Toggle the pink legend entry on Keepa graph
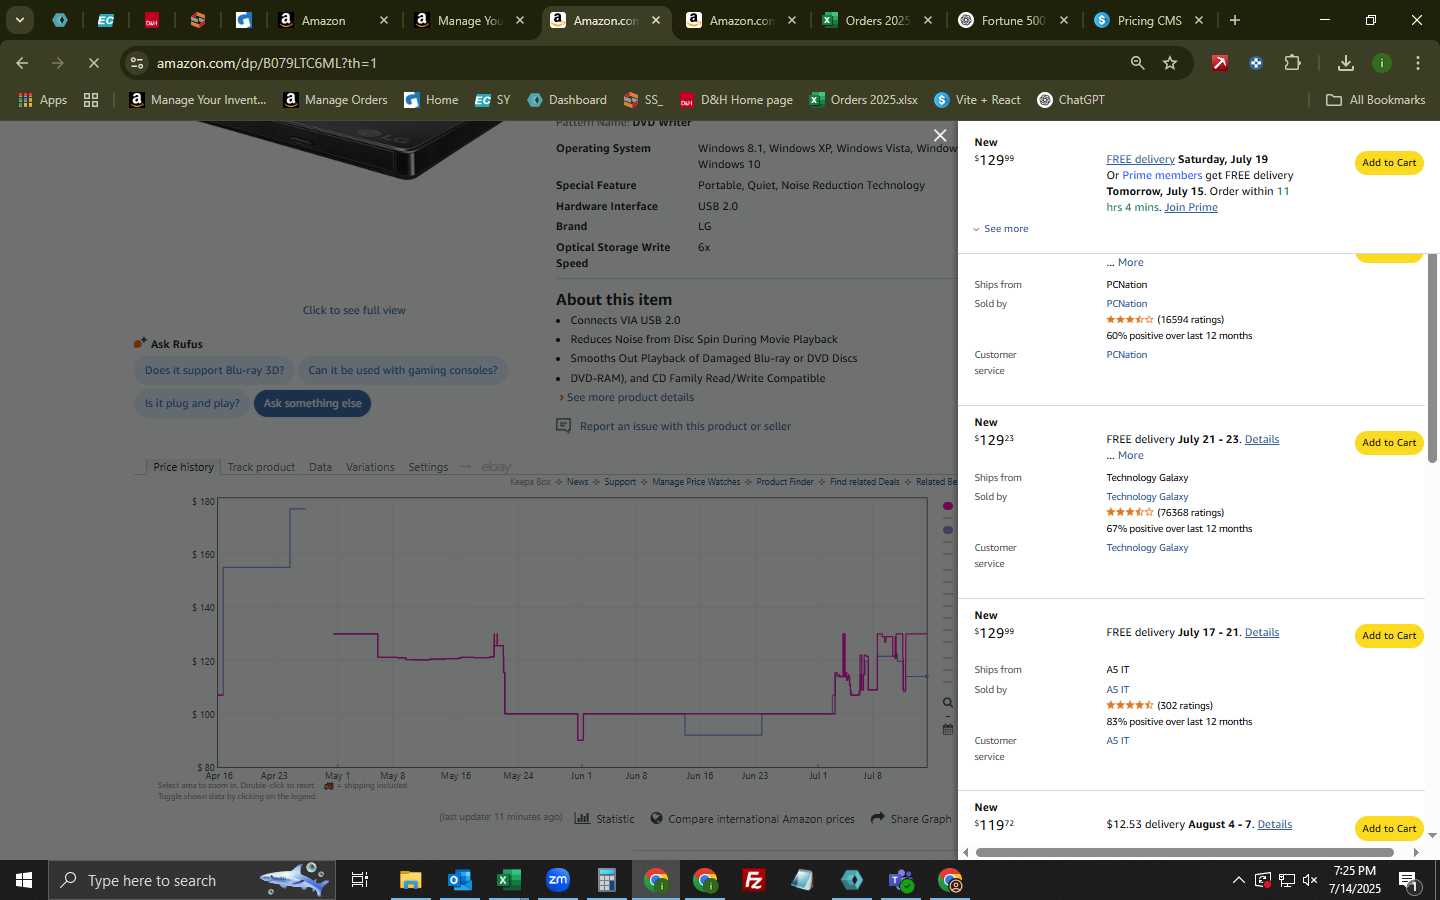The height and width of the screenshot is (900, 1440). 948,506
